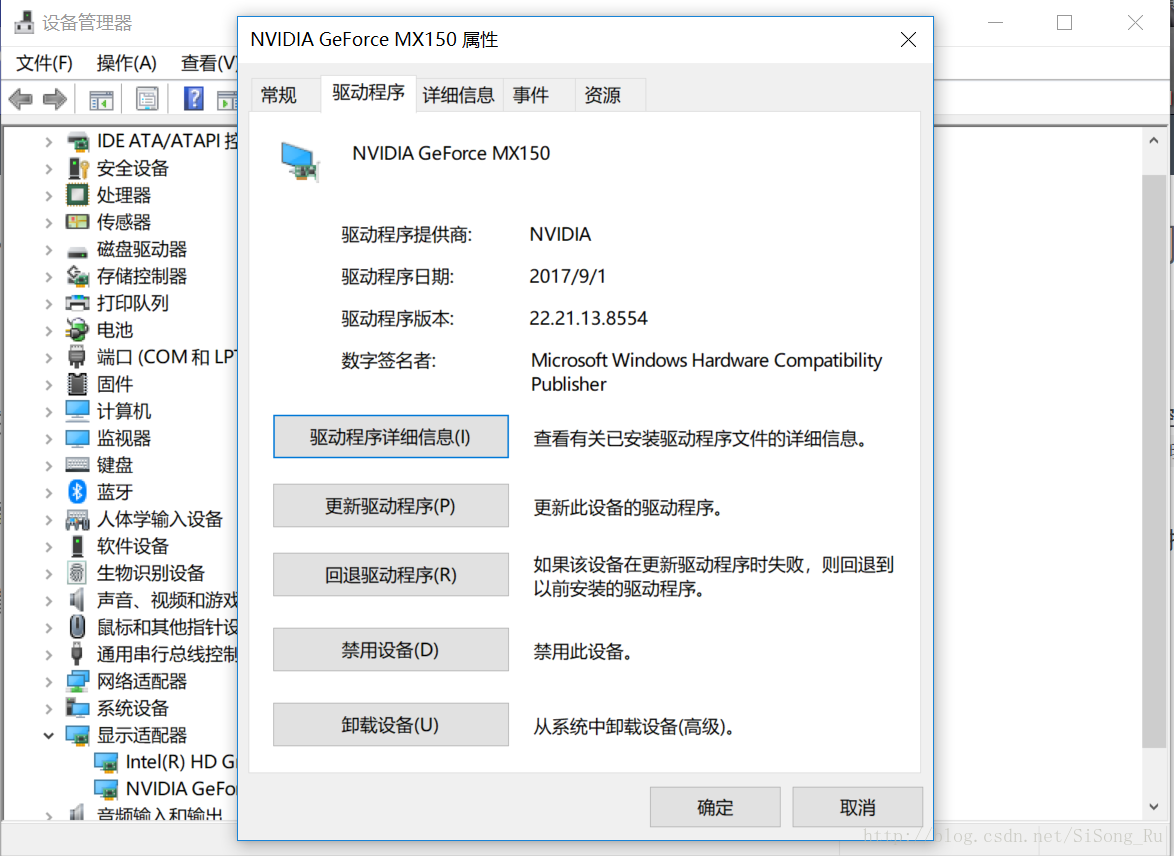Select the 存储控制器 icon
Image resolution: width=1174 pixels, height=856 pixels.
click(x=77, y=276)
